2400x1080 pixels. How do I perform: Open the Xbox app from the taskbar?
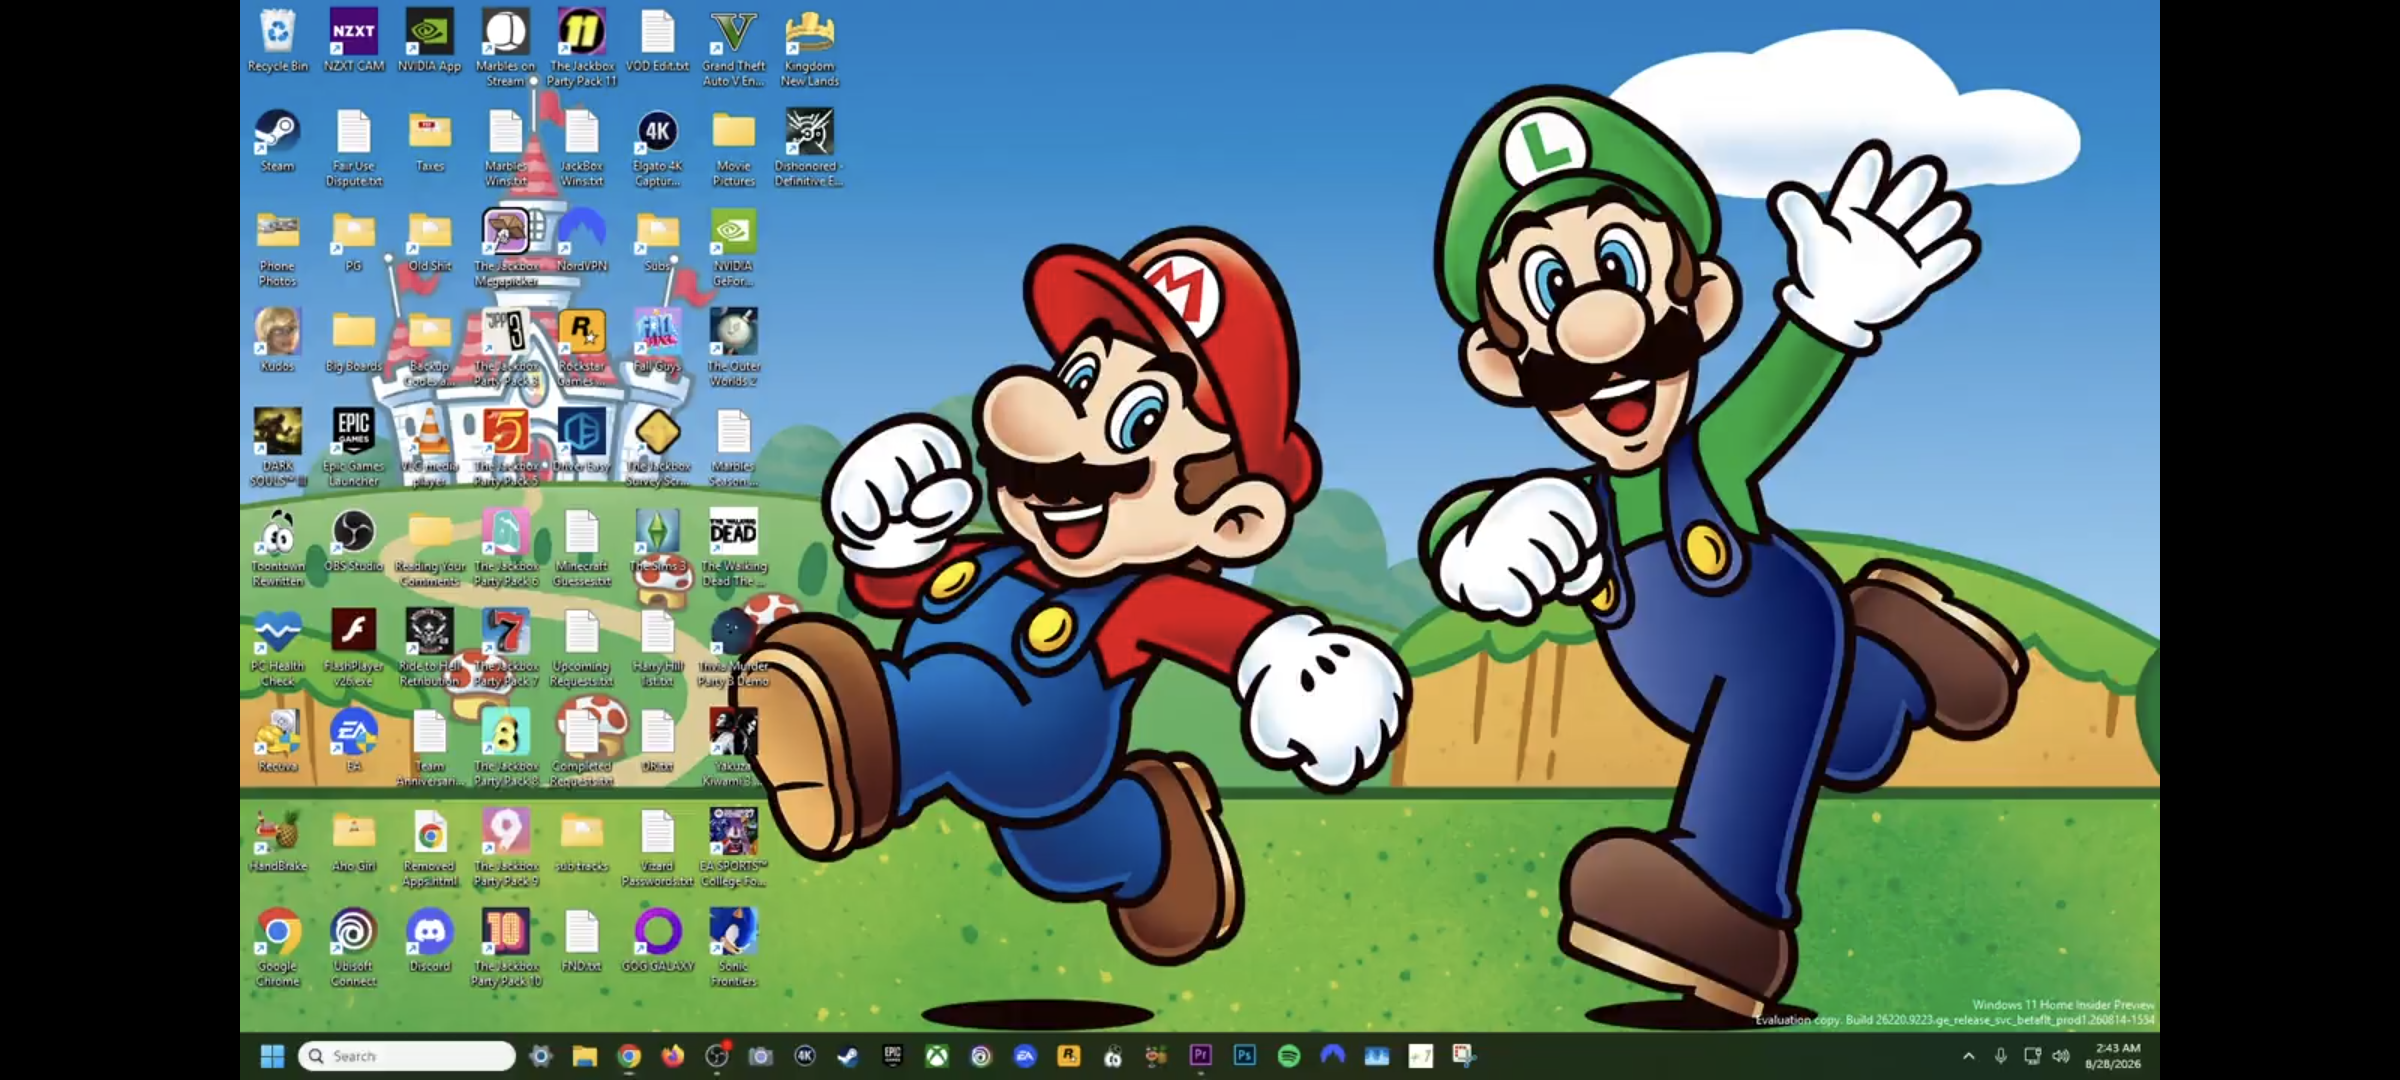click(937, 1056)
